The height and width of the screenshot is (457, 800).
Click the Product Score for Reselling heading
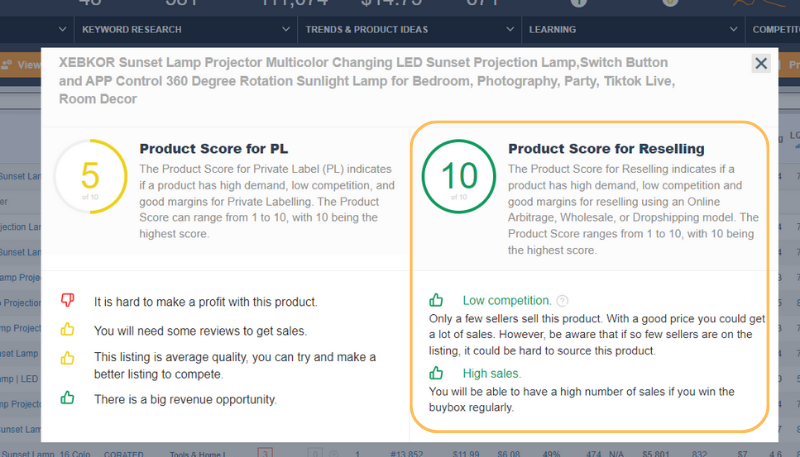point(606,149)
